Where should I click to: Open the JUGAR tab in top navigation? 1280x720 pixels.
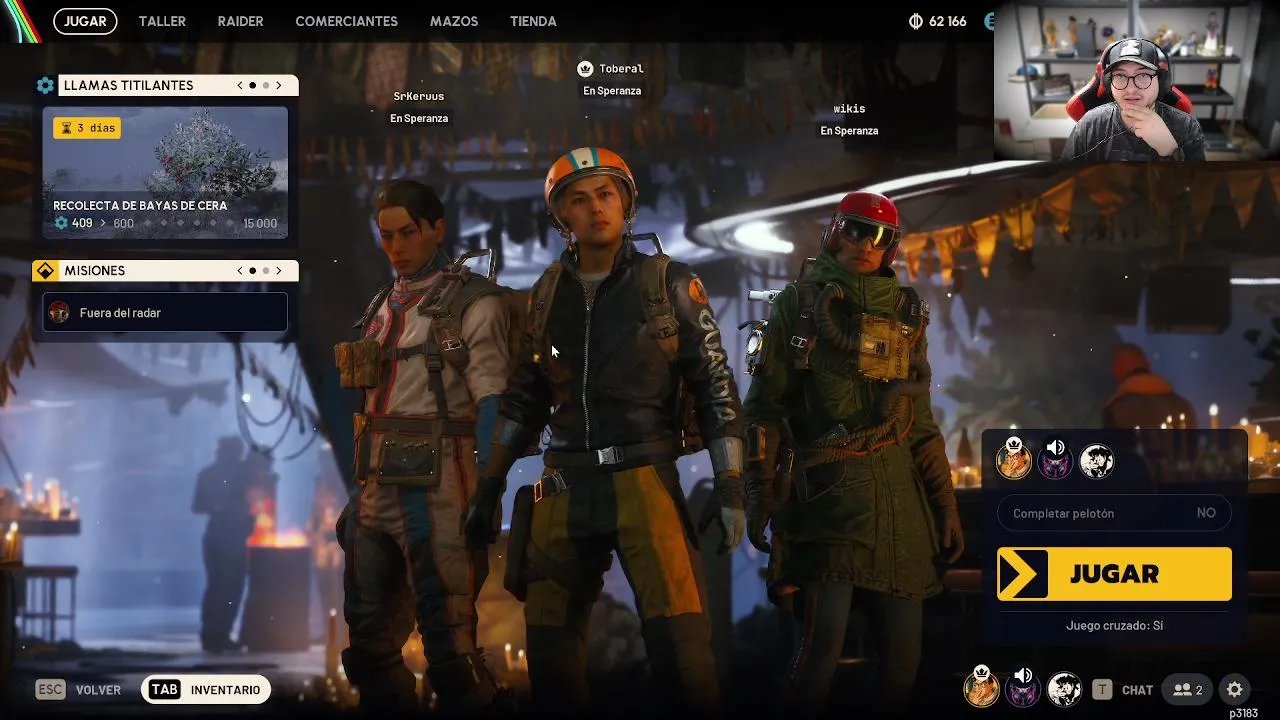tap(85, 21)
